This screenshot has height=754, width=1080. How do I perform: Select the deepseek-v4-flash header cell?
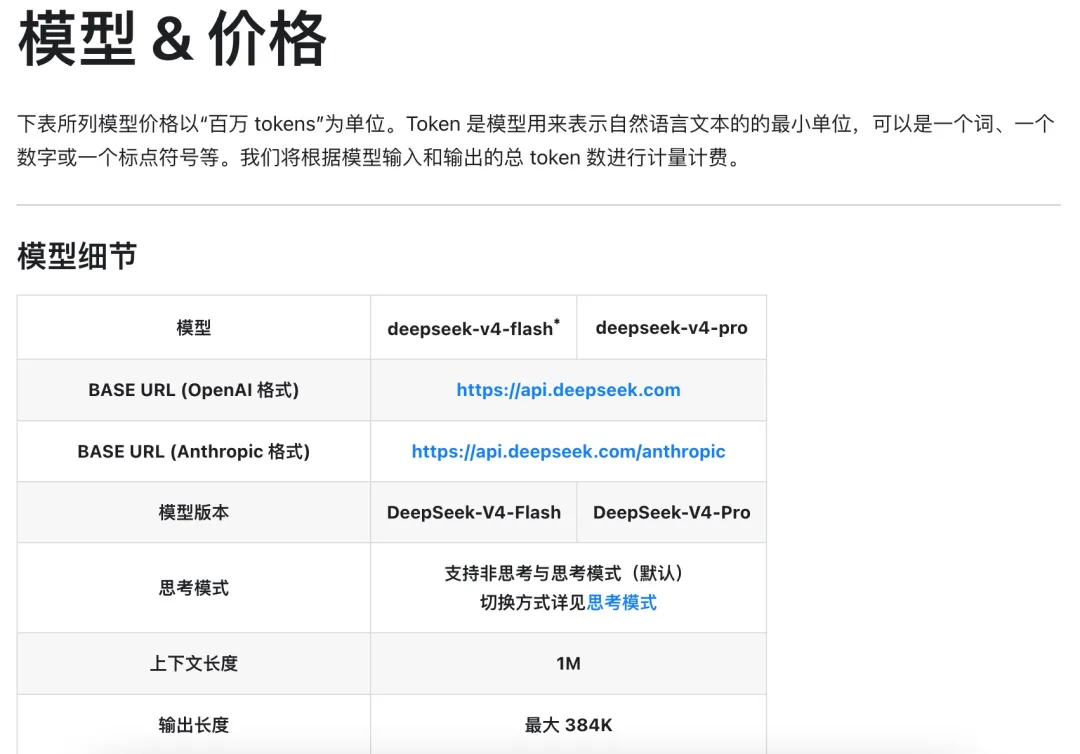(x=474, y=328)
